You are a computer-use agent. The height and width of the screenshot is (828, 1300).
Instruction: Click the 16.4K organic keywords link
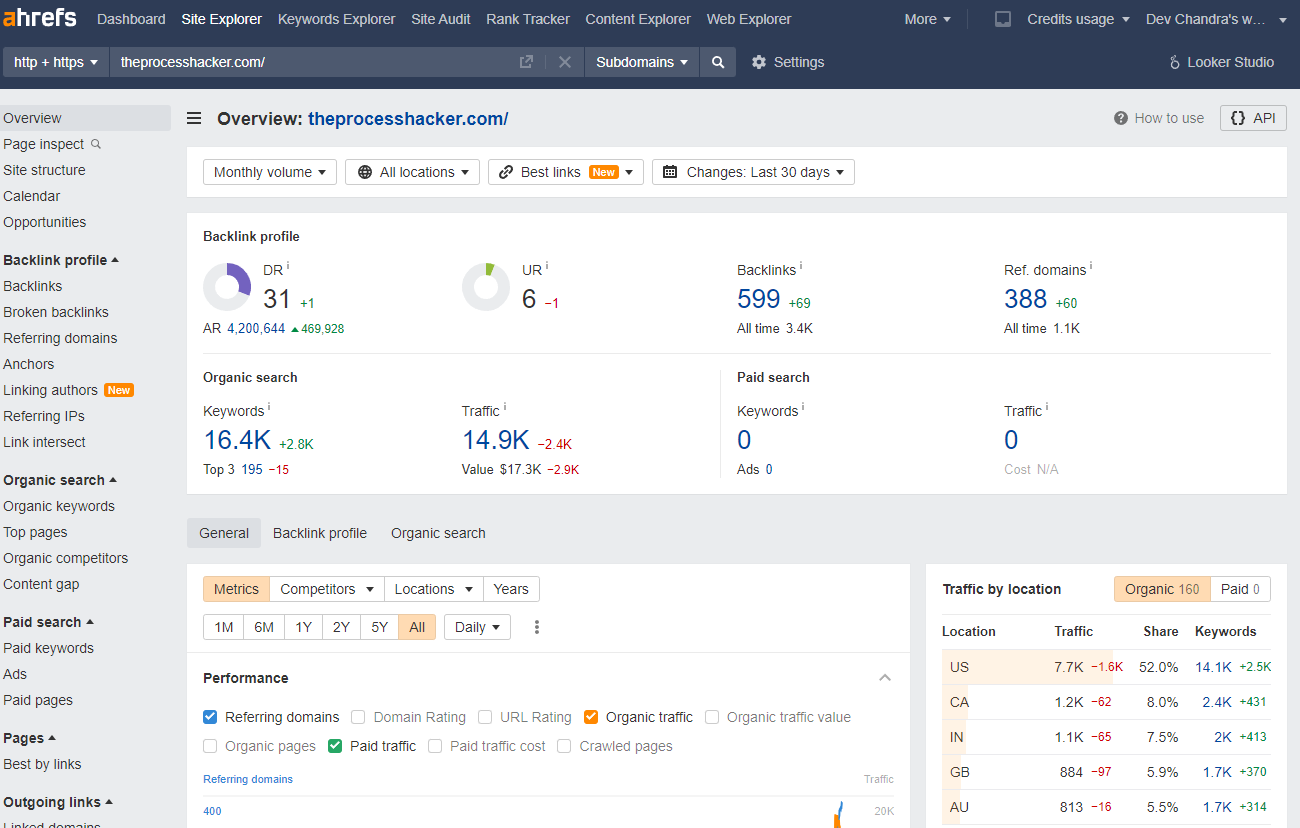click(237, 440)
